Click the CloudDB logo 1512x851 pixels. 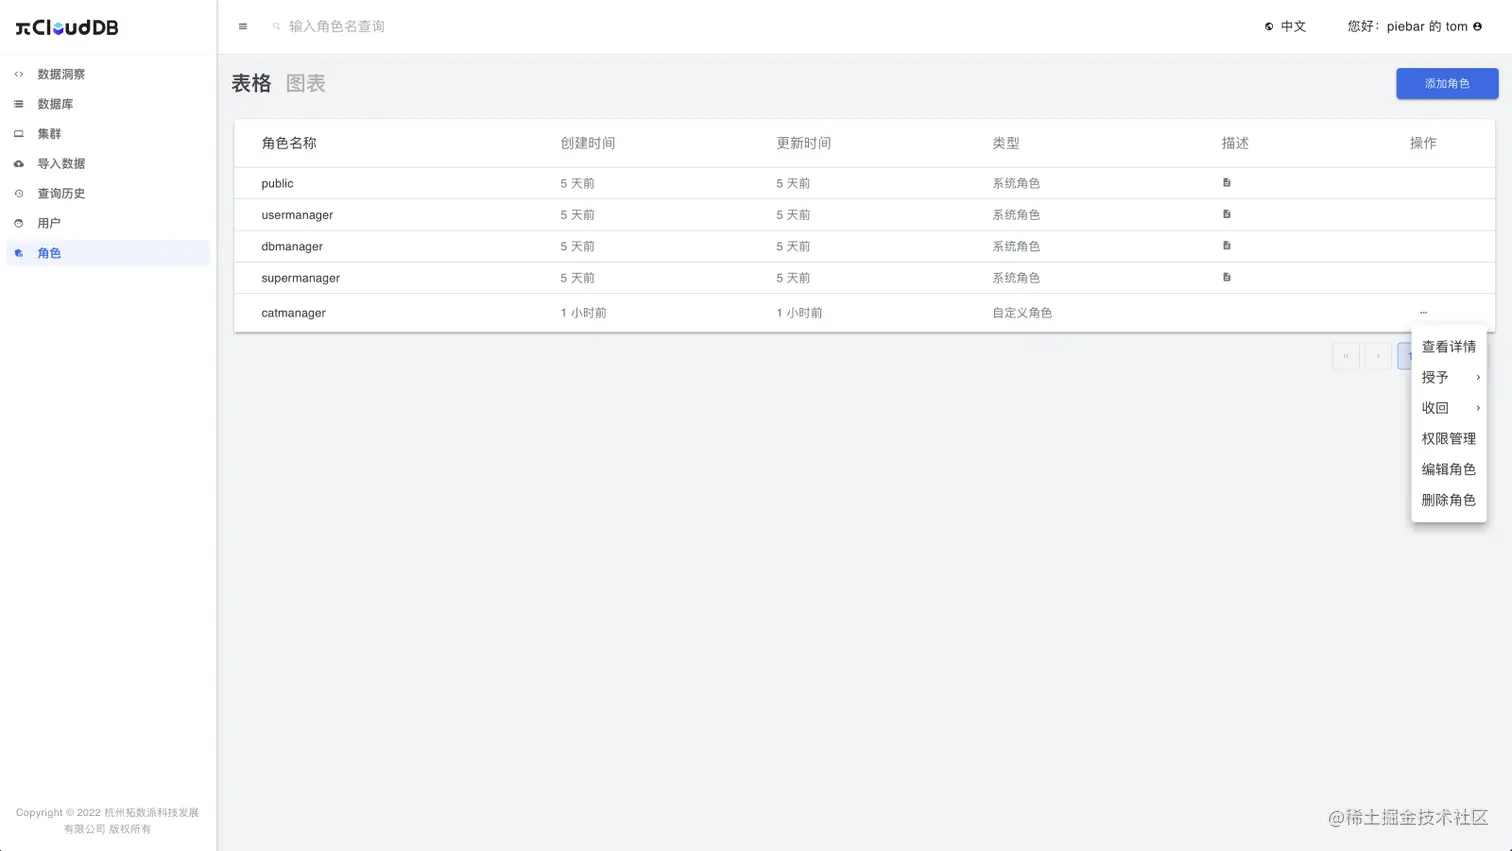click(x=67, y=28)
